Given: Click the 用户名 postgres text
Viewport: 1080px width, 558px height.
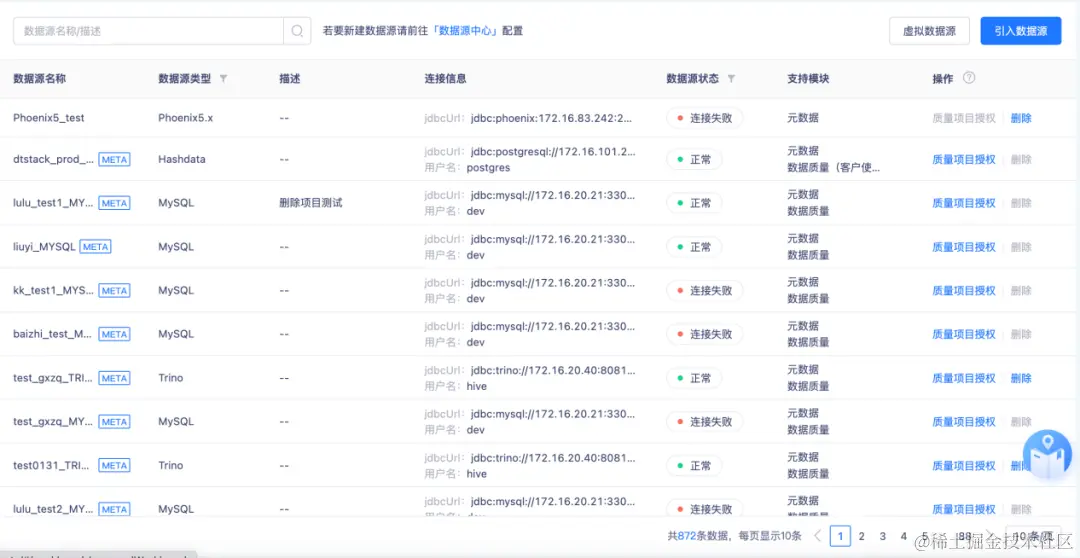Looking at the screenshot, I should pyautogui.click(x=467, y=167).
